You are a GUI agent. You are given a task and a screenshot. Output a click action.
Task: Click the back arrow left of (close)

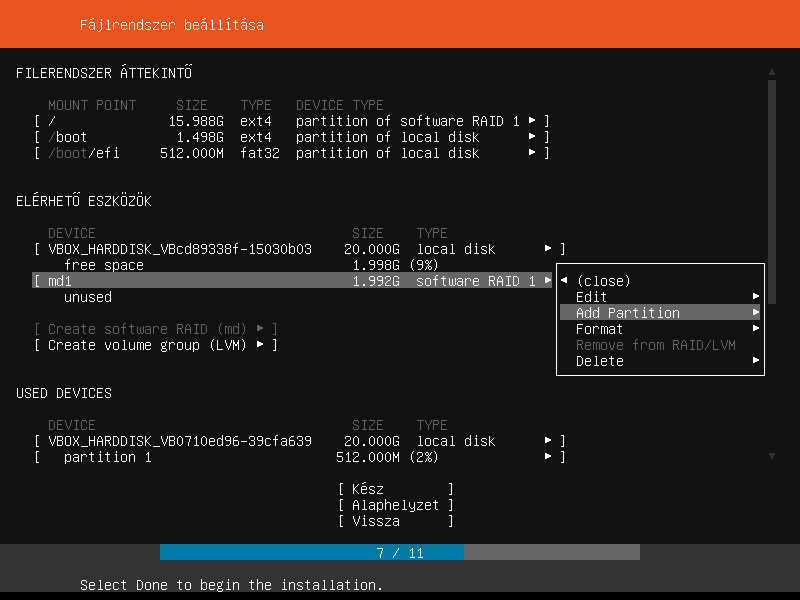point(564,281)
